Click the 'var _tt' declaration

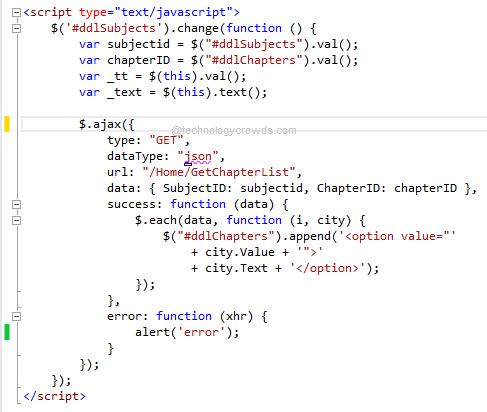pos(162,76)
